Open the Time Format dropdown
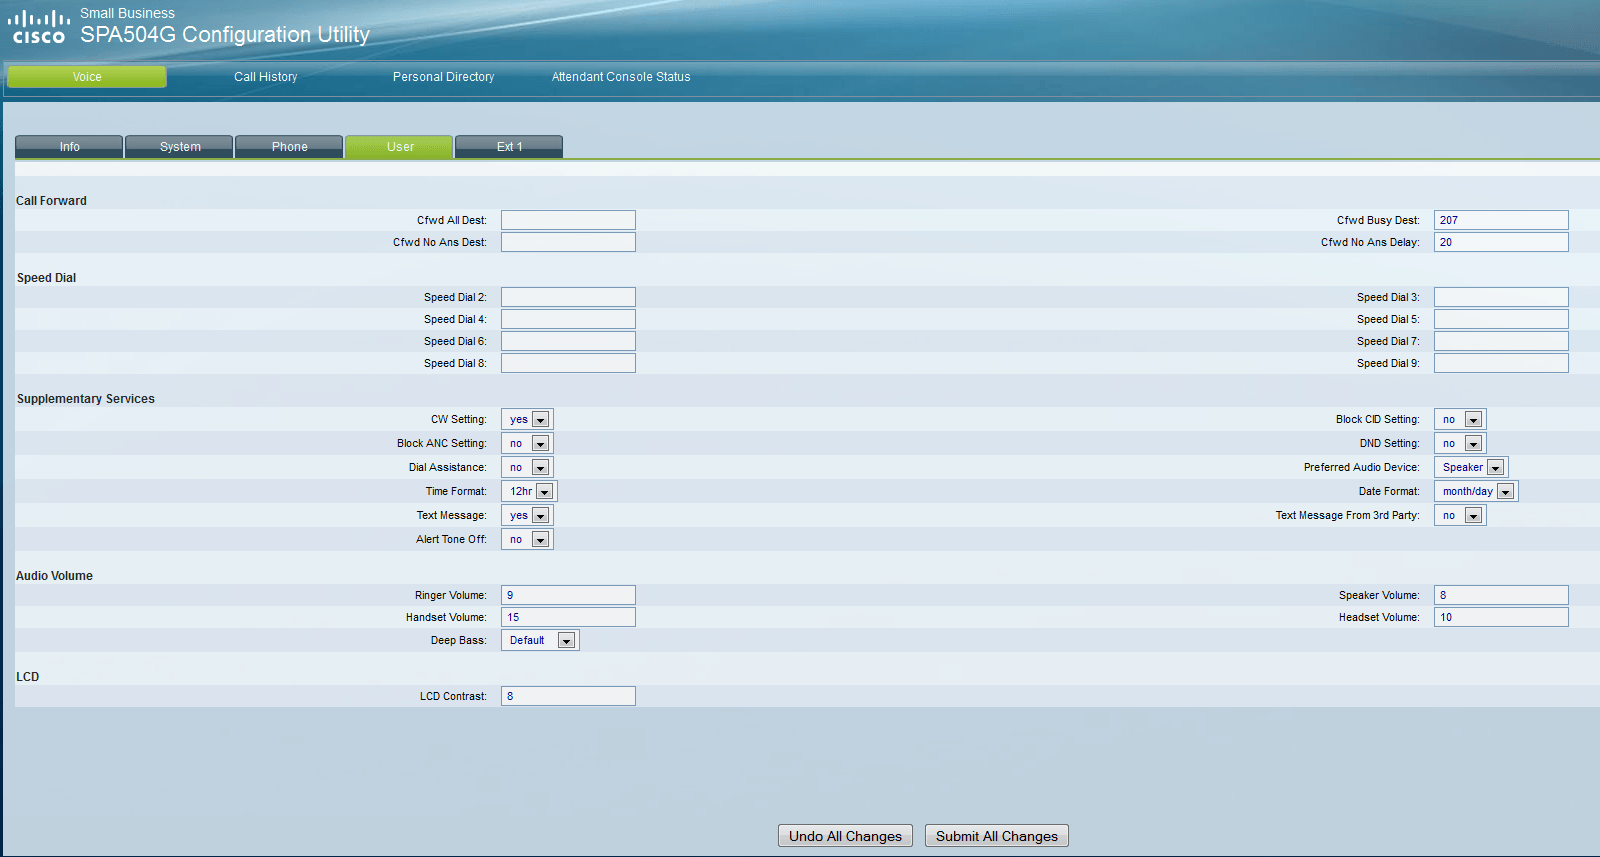 click(529, 491)
